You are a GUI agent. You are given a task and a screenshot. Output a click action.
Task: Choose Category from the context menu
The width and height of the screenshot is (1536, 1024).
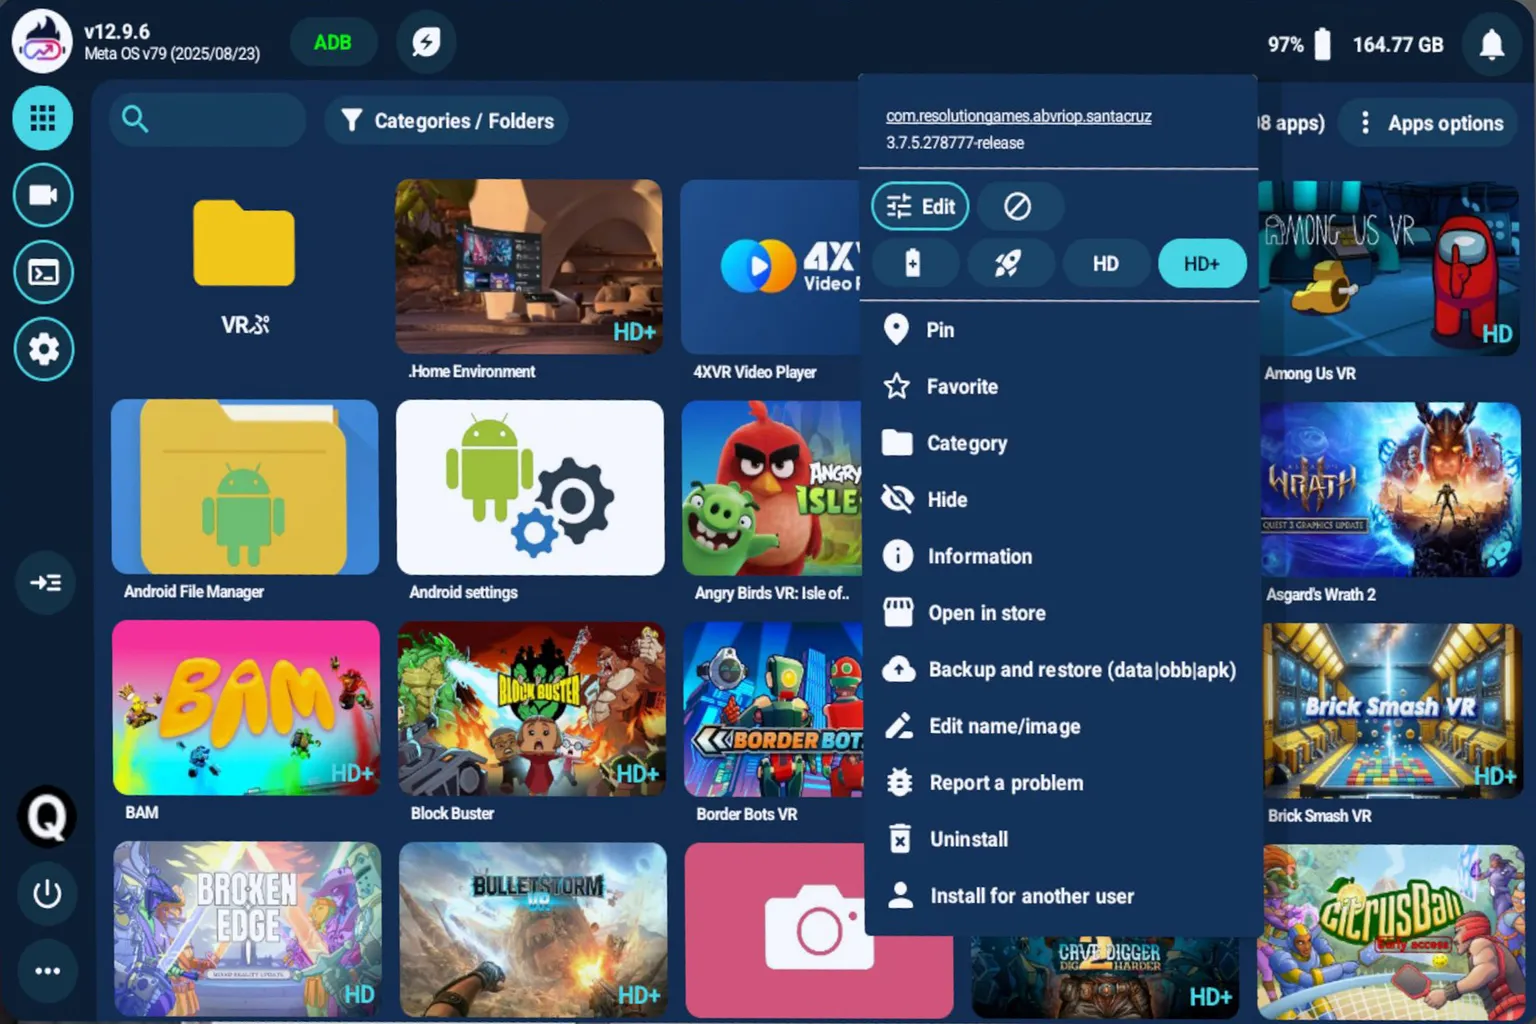click(x=1060, y=443)
